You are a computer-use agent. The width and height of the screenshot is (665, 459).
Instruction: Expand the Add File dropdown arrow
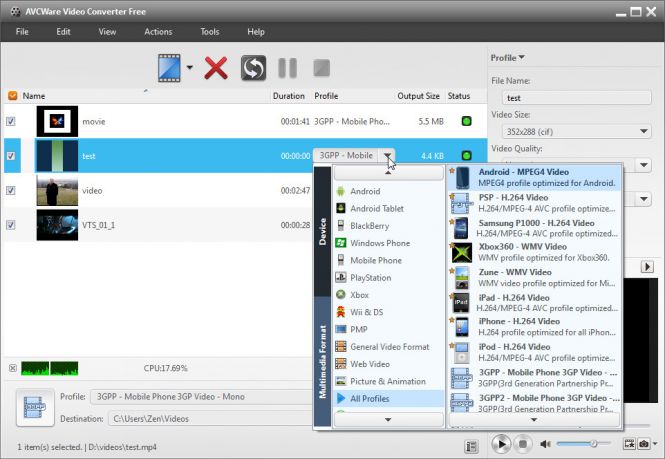(190, 69)
